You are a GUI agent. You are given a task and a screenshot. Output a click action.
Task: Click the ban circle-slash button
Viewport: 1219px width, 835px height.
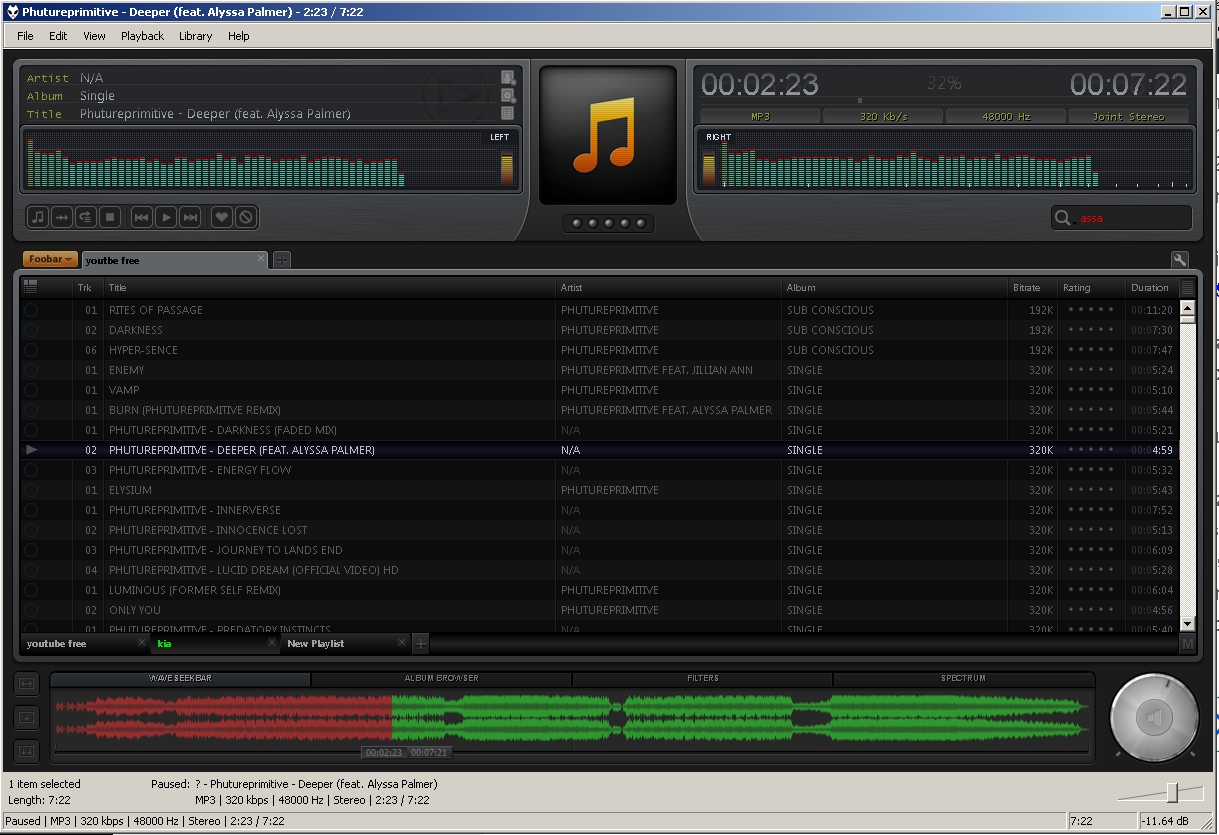(246, 217)
